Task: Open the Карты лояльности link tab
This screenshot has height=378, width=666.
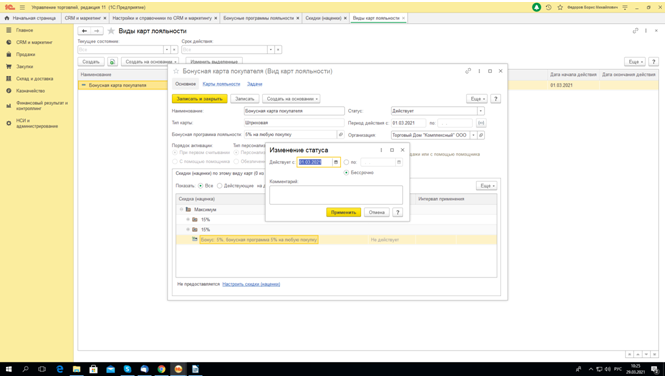Action: 221,84
